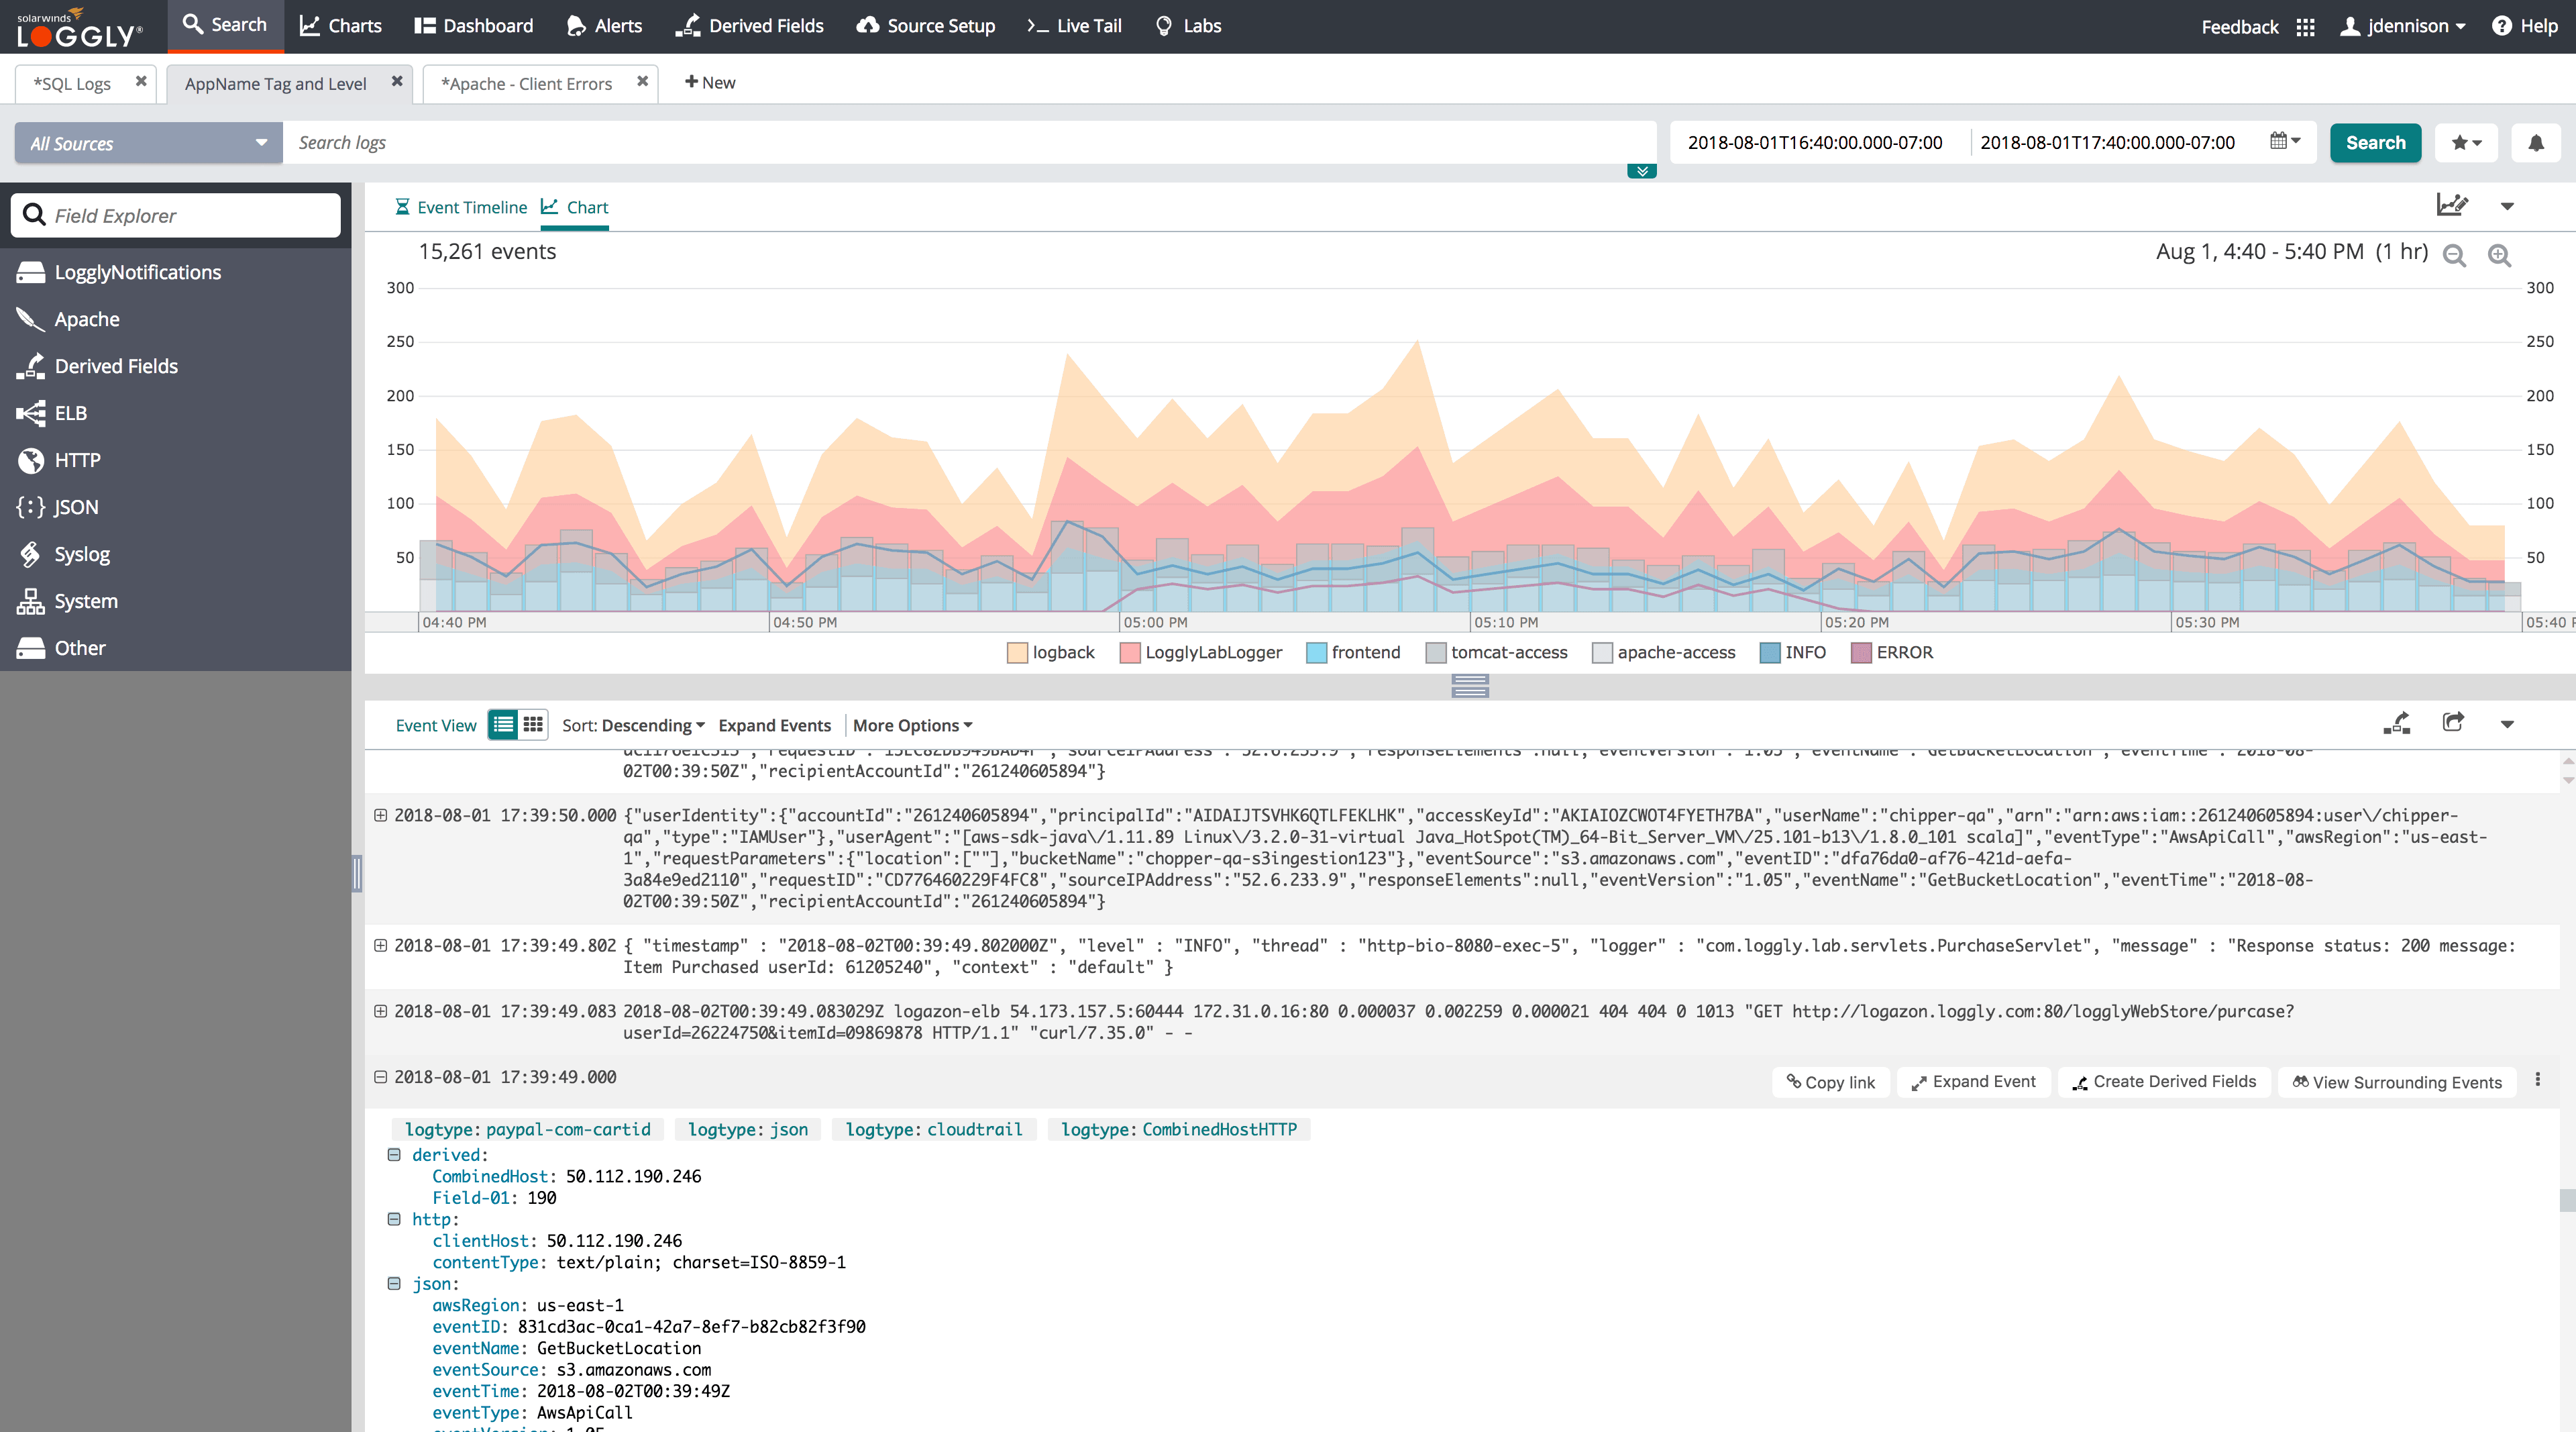Open Source Setup
This screenshot has width=2576, height=1432.
click(x=924, y=25)
